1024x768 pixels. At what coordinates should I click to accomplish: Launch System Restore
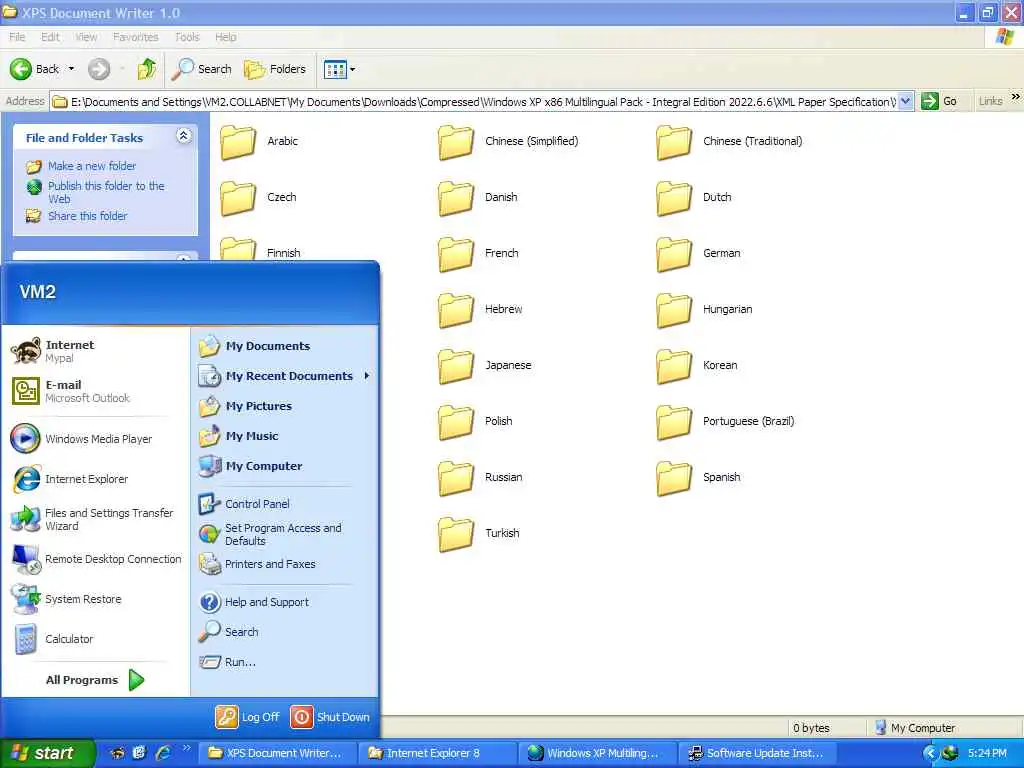(96, 599)
